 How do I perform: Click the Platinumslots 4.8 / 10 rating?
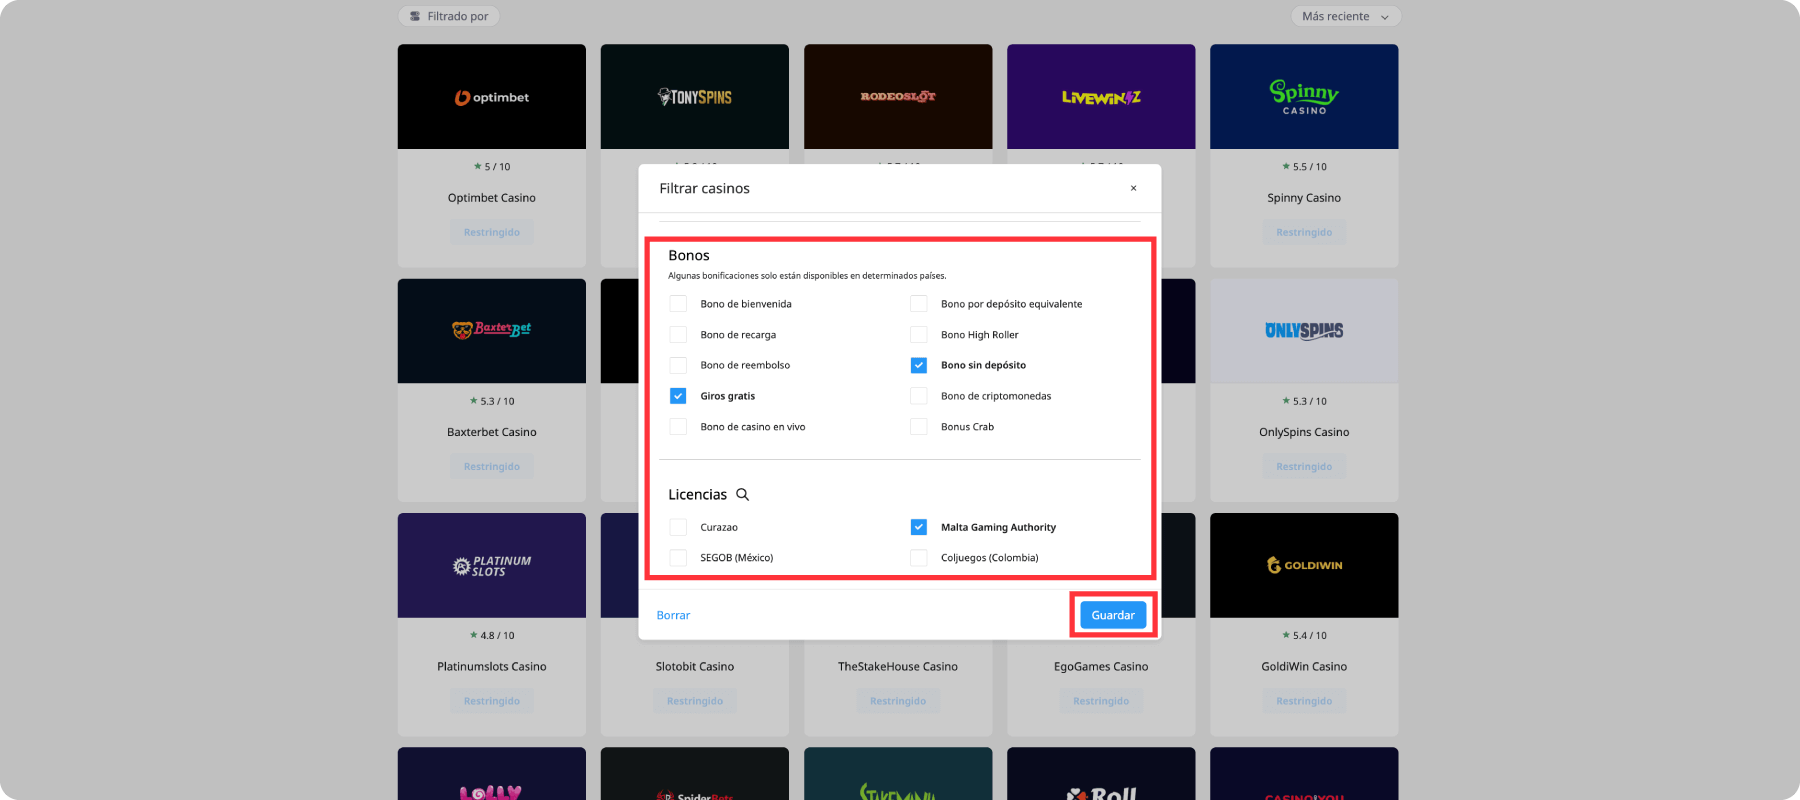(492, 636)
